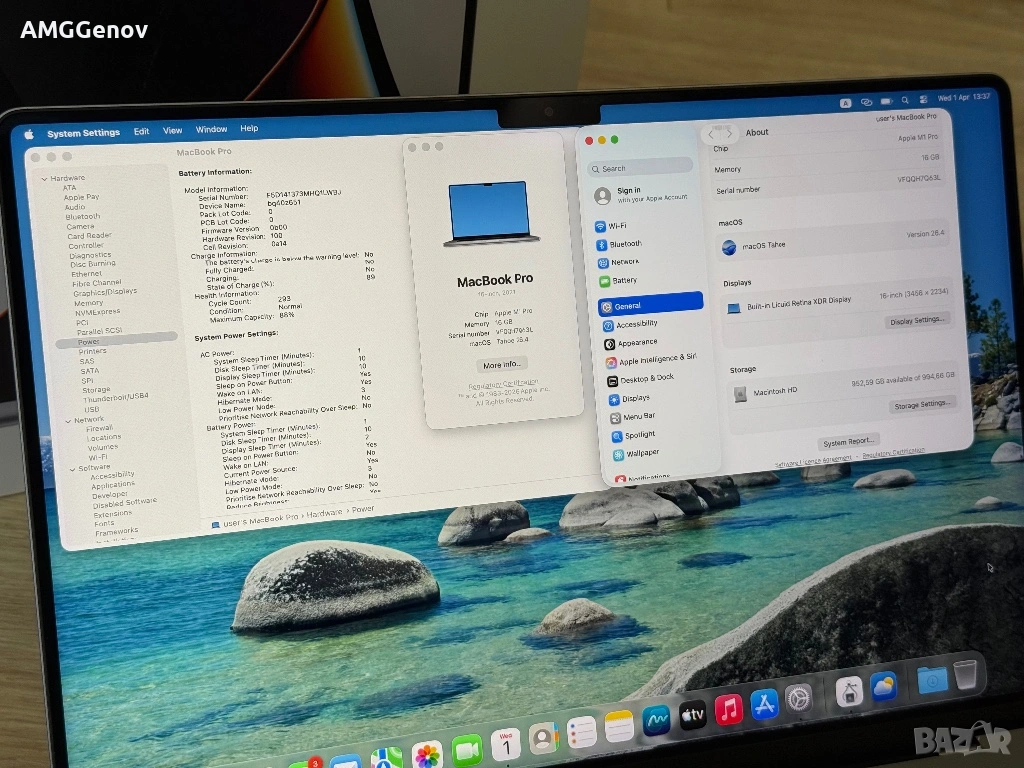Collapse the Software tree section
Image resolution: width=1024 pixels, height=768 pixels.
[71, 468]
